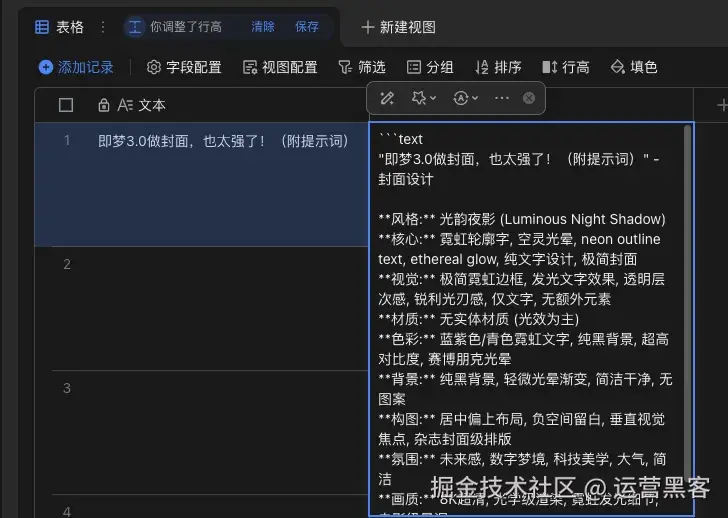Select cell text 即梦3.0做封面 in row 1
Viewport: 728px width, 518px height.
[223, 141]
